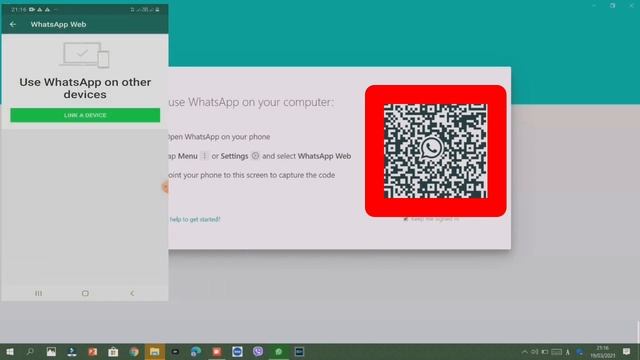Open the volume control in system tray

pyautogui.click(x=534, y=352)
